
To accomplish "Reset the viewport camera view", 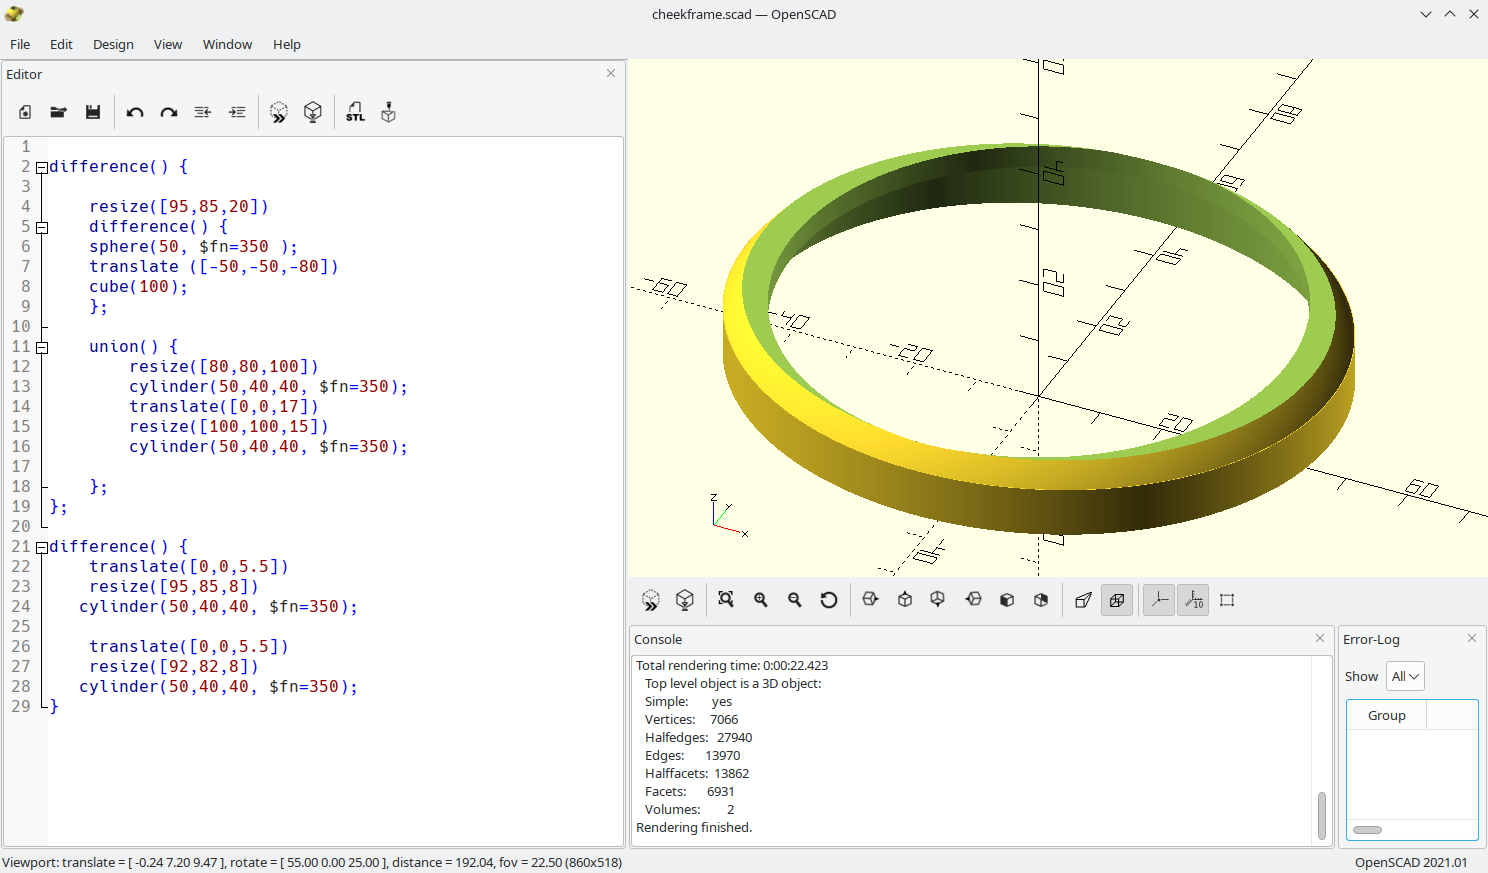I will 828,600.
